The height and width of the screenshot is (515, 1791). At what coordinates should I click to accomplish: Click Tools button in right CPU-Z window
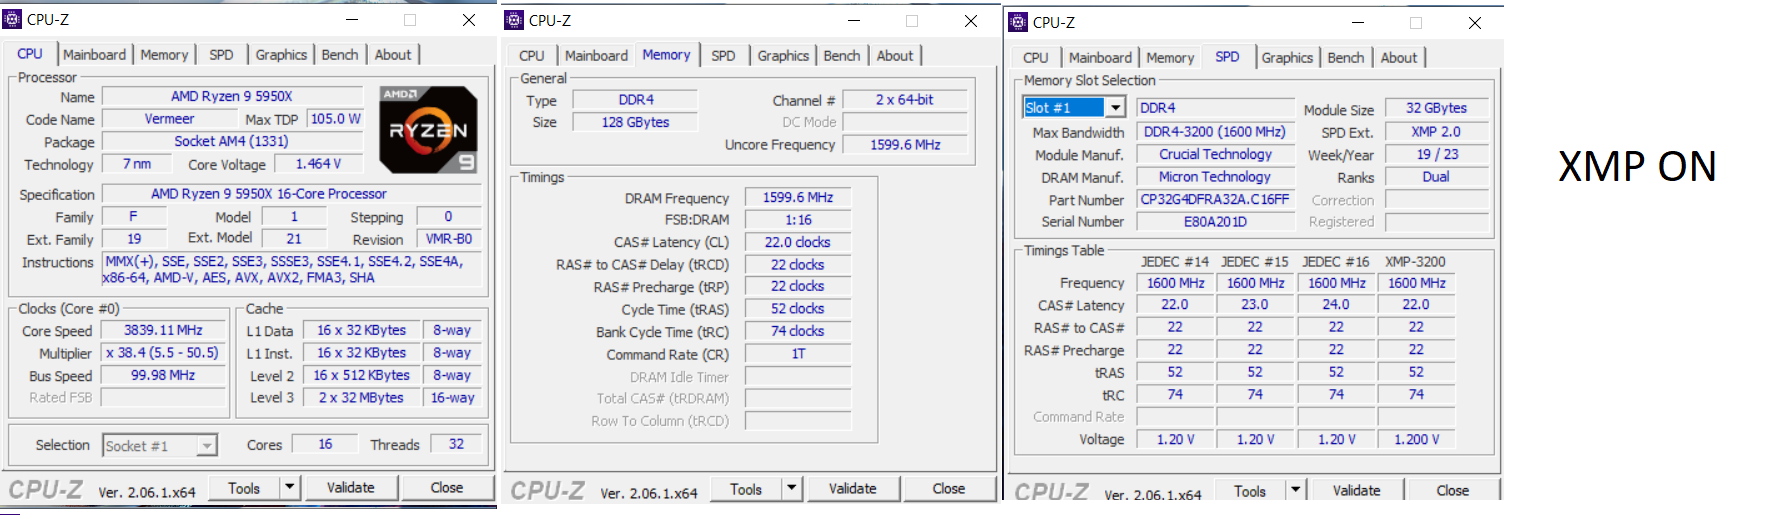coord(1250,491)
